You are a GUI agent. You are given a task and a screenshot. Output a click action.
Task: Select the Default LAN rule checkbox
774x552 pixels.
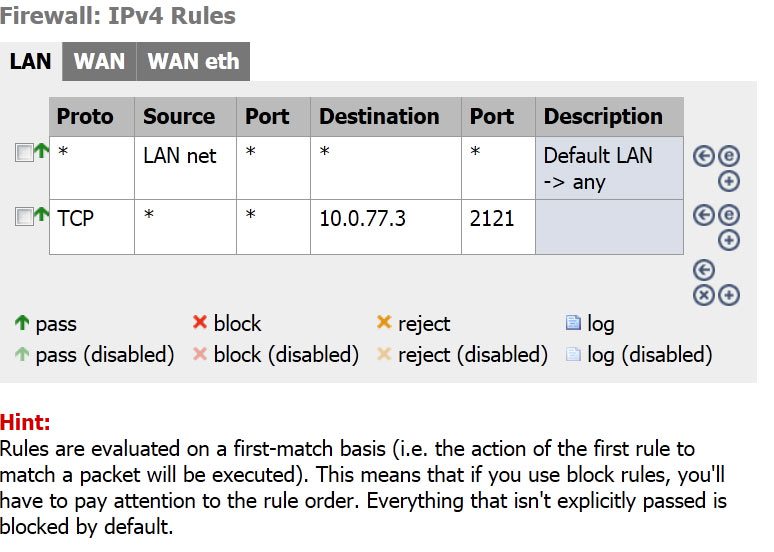pos(24,154)
